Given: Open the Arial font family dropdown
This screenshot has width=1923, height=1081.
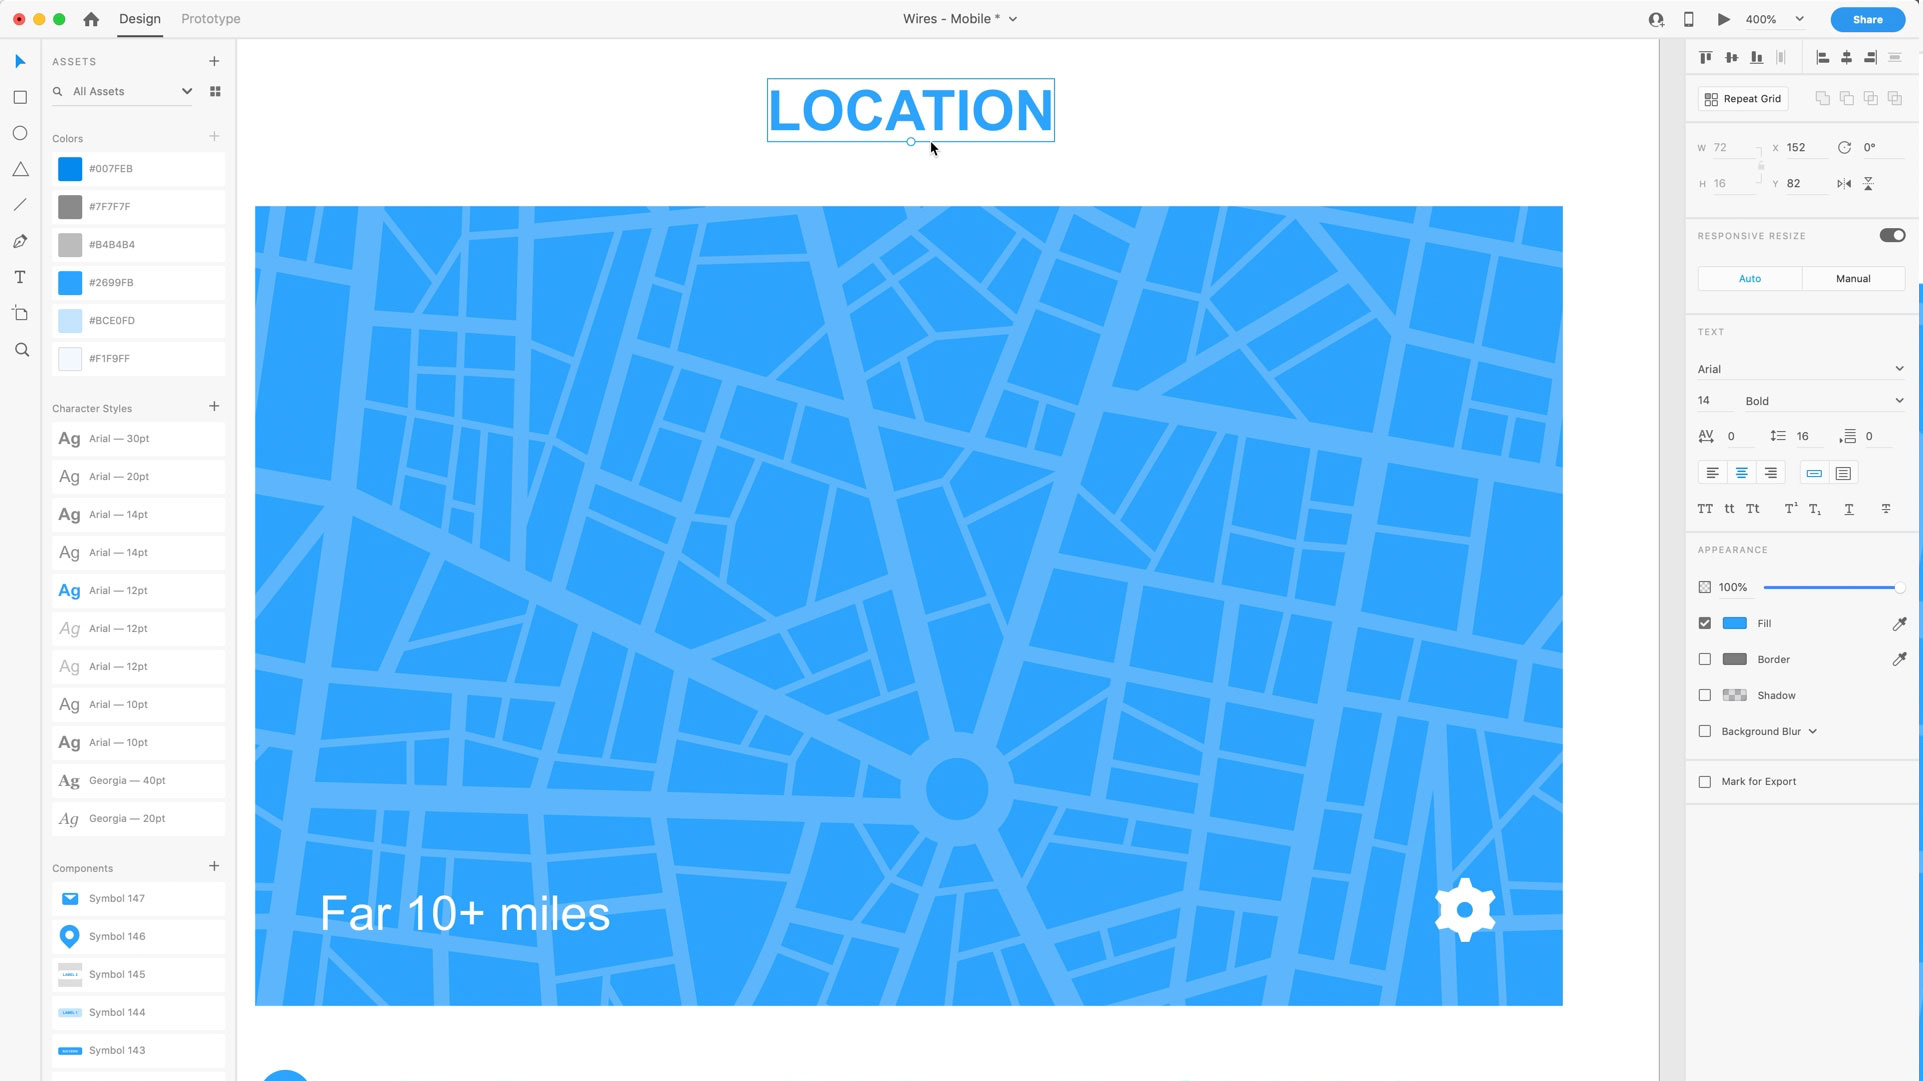Looking at the screenshot, I should tap(1801, 369).
